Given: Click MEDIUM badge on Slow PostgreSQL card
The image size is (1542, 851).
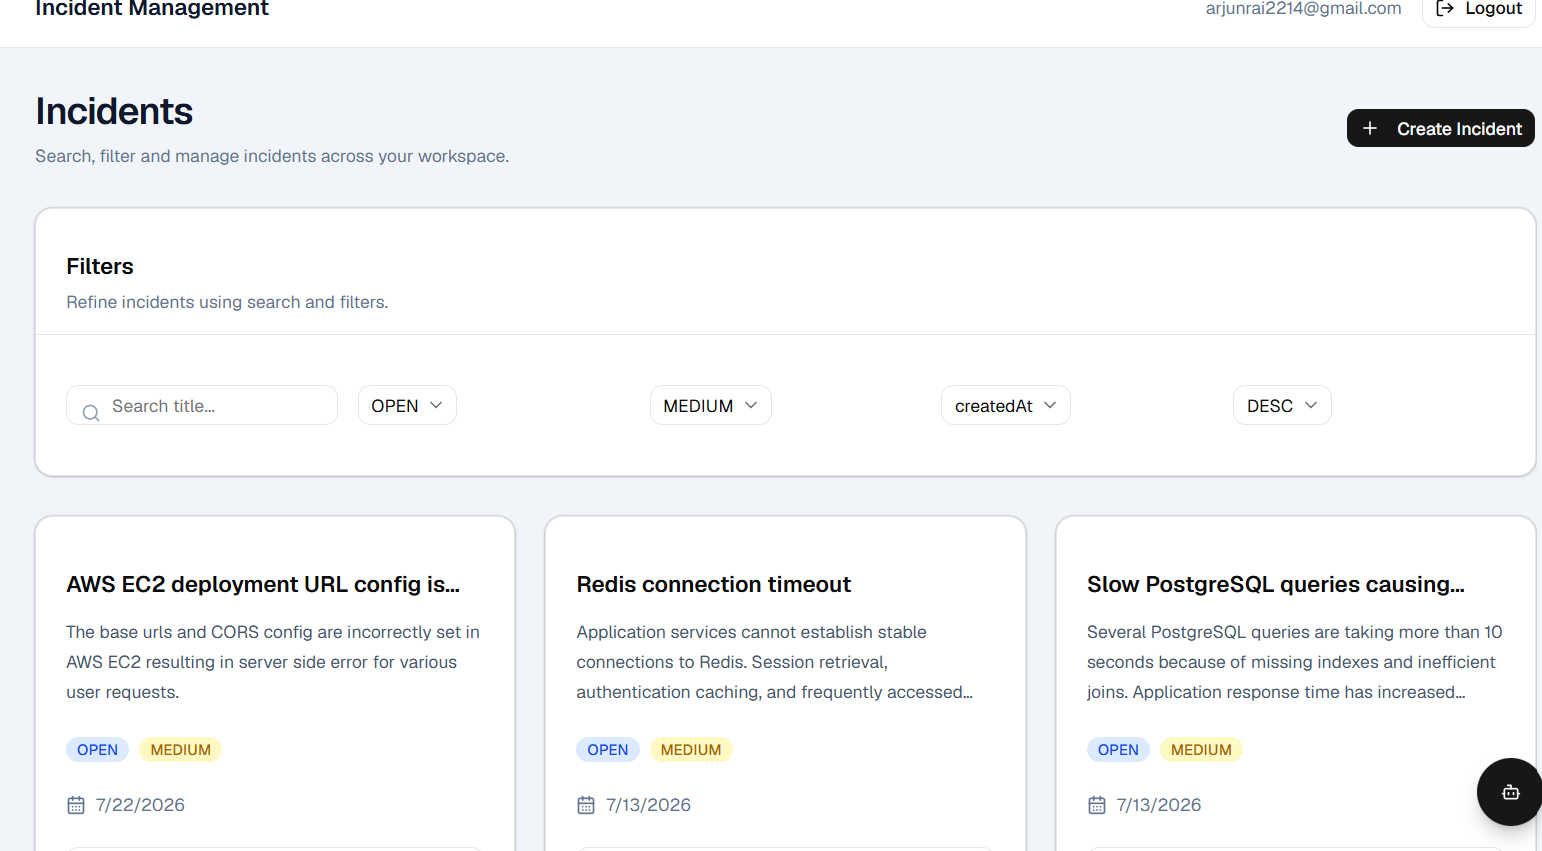Looking at the screenshot, I should 1201,750.
